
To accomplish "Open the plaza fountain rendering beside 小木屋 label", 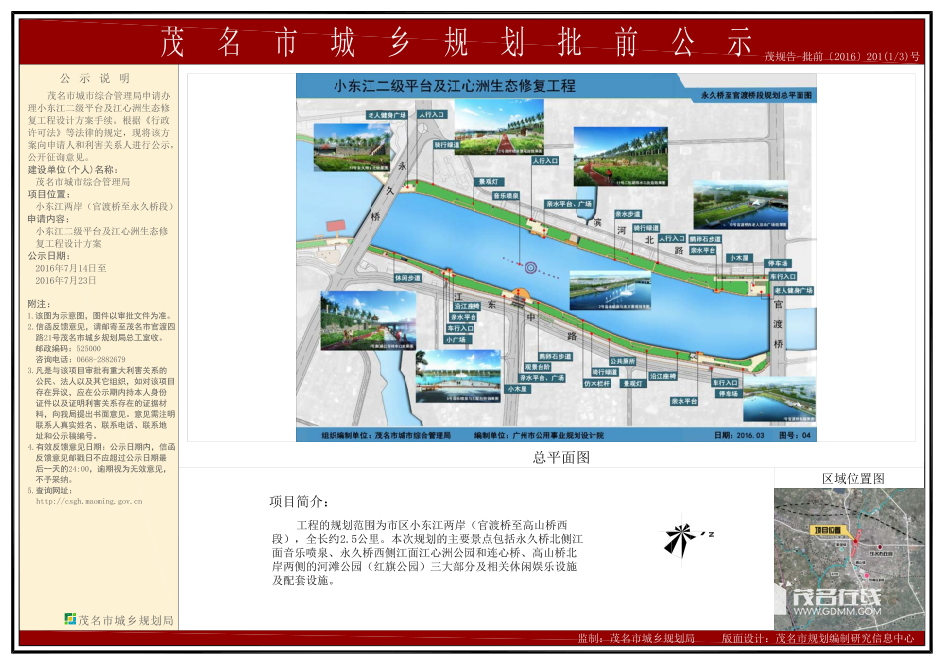I will click(x=458, y=376).
